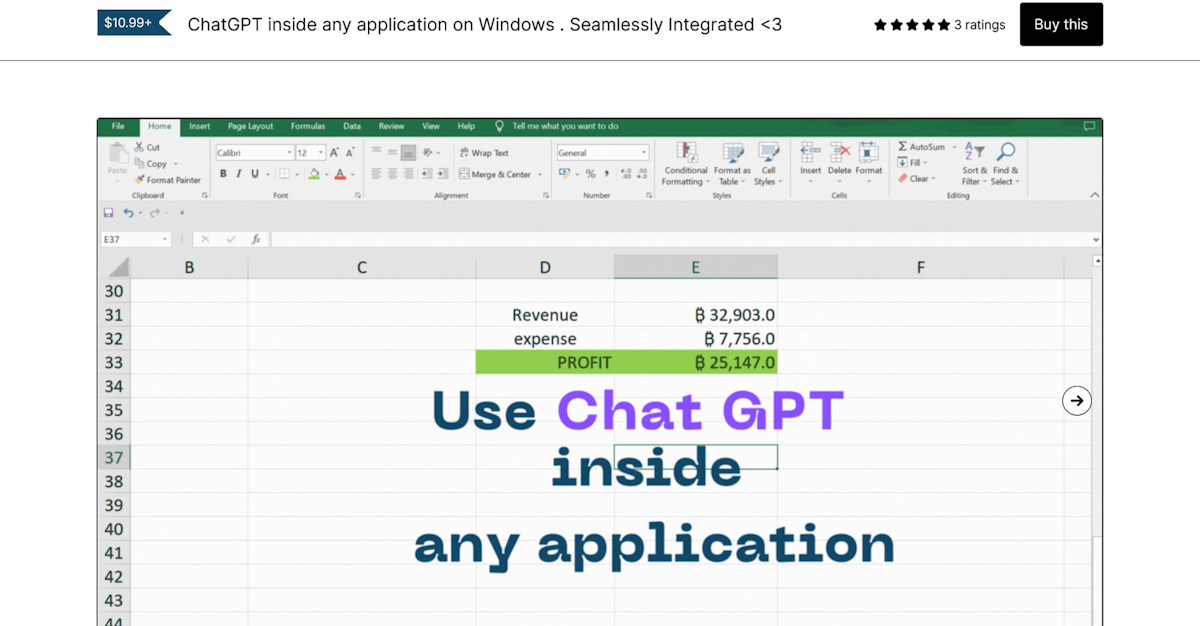Image resolution: width=1200 pixels, height=626 pixels.
Task: Open the Fill down menu
Action: click(x=912, y=163)
